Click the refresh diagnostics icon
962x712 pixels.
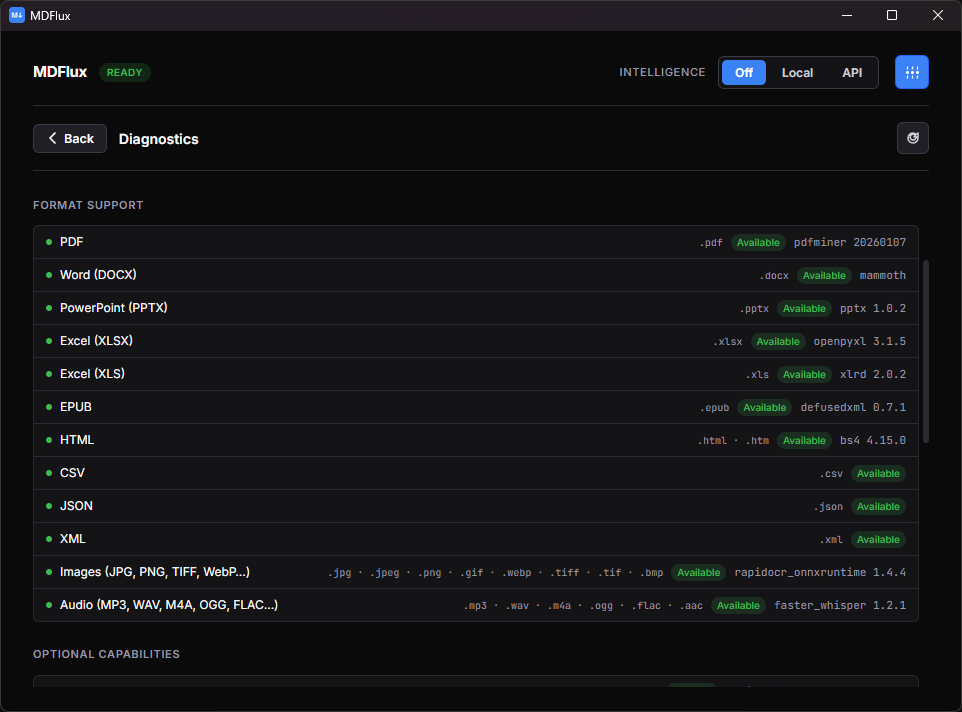coord(913,138)
